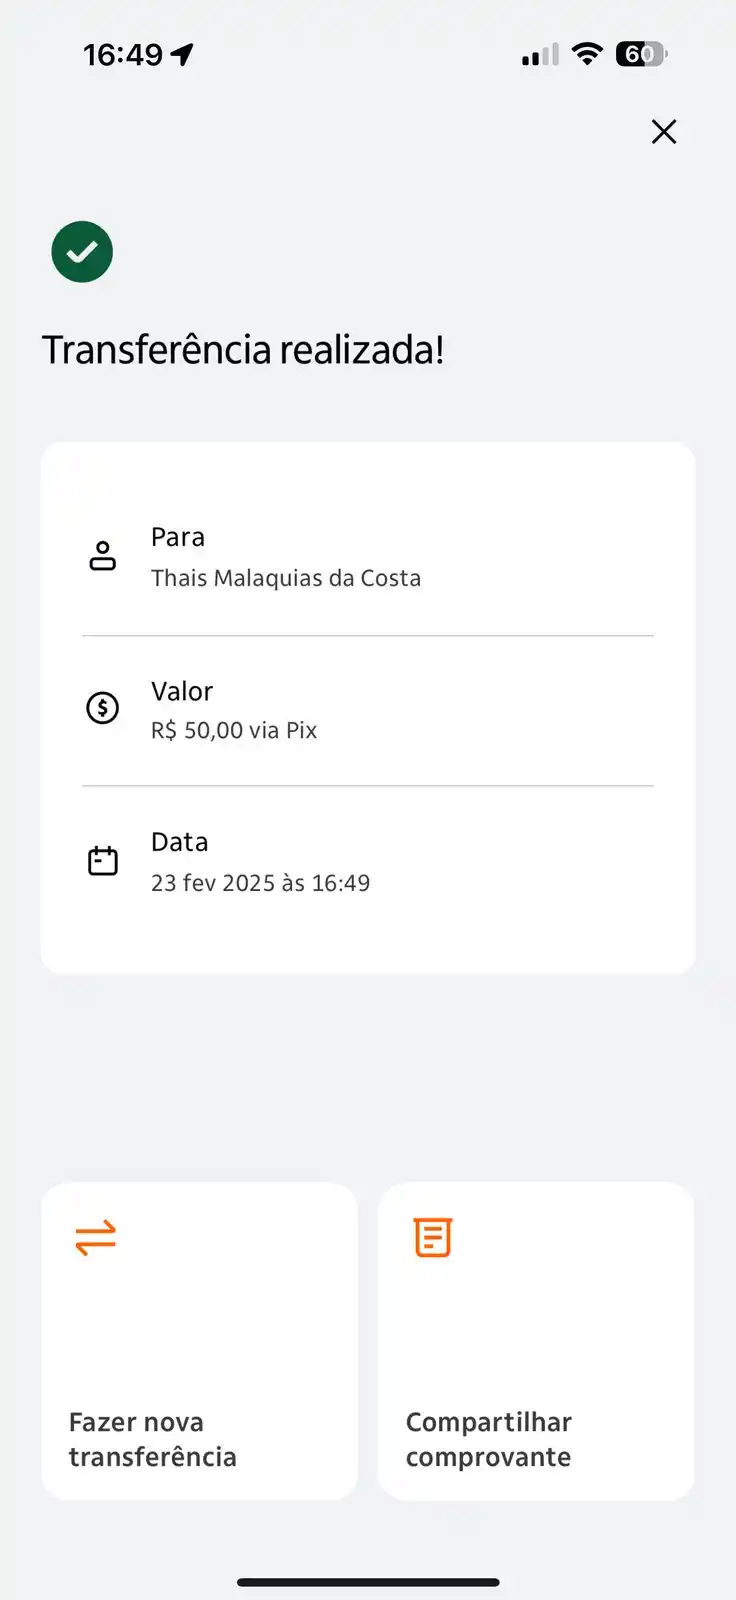Tap the recipient name Thais Malaquias da Costa

[x=286, y=578]
